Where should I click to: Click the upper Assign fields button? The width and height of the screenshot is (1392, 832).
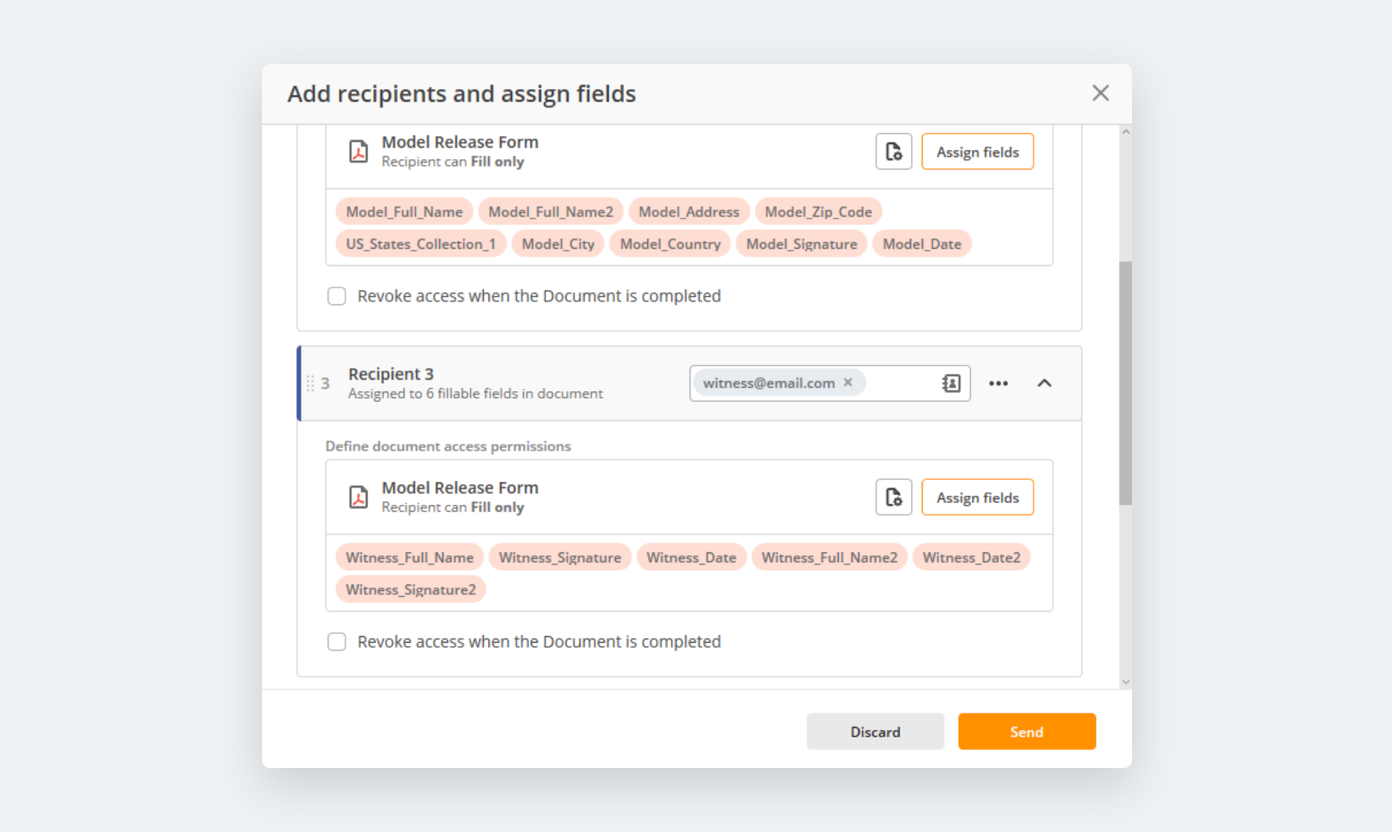[x=977, y=152]
